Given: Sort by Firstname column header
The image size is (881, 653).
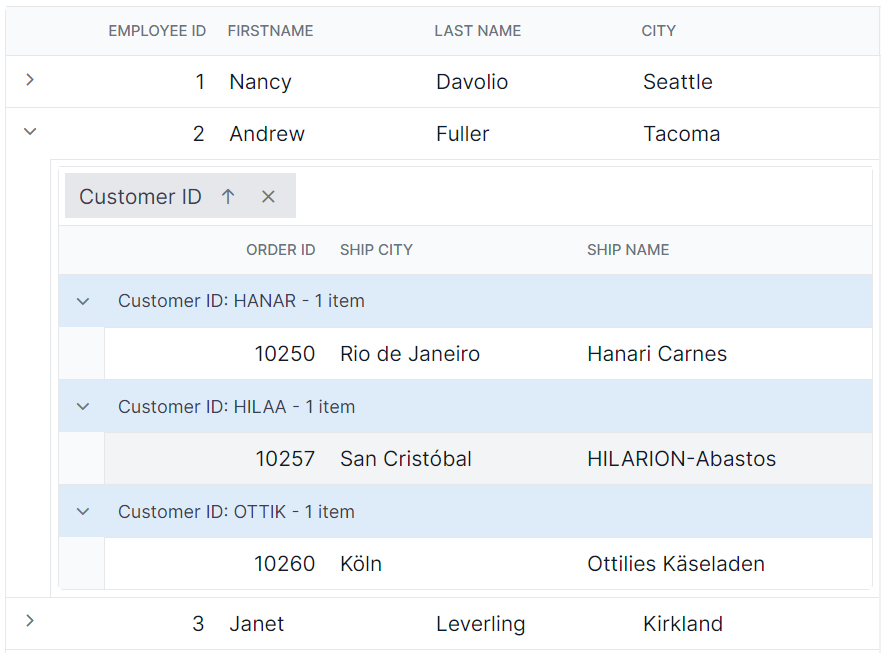Looking at the screenshot, I should pyautogui.click(x=270, y=31).
